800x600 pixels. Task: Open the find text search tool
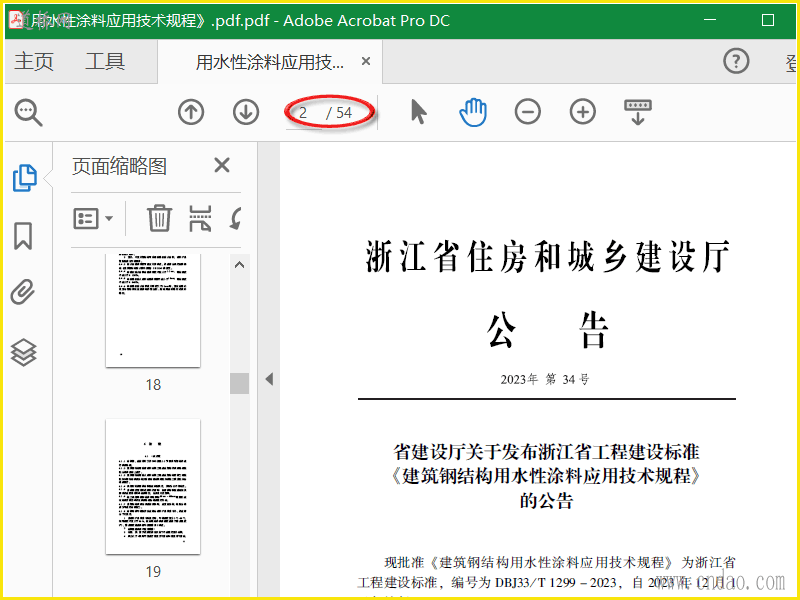29,112
